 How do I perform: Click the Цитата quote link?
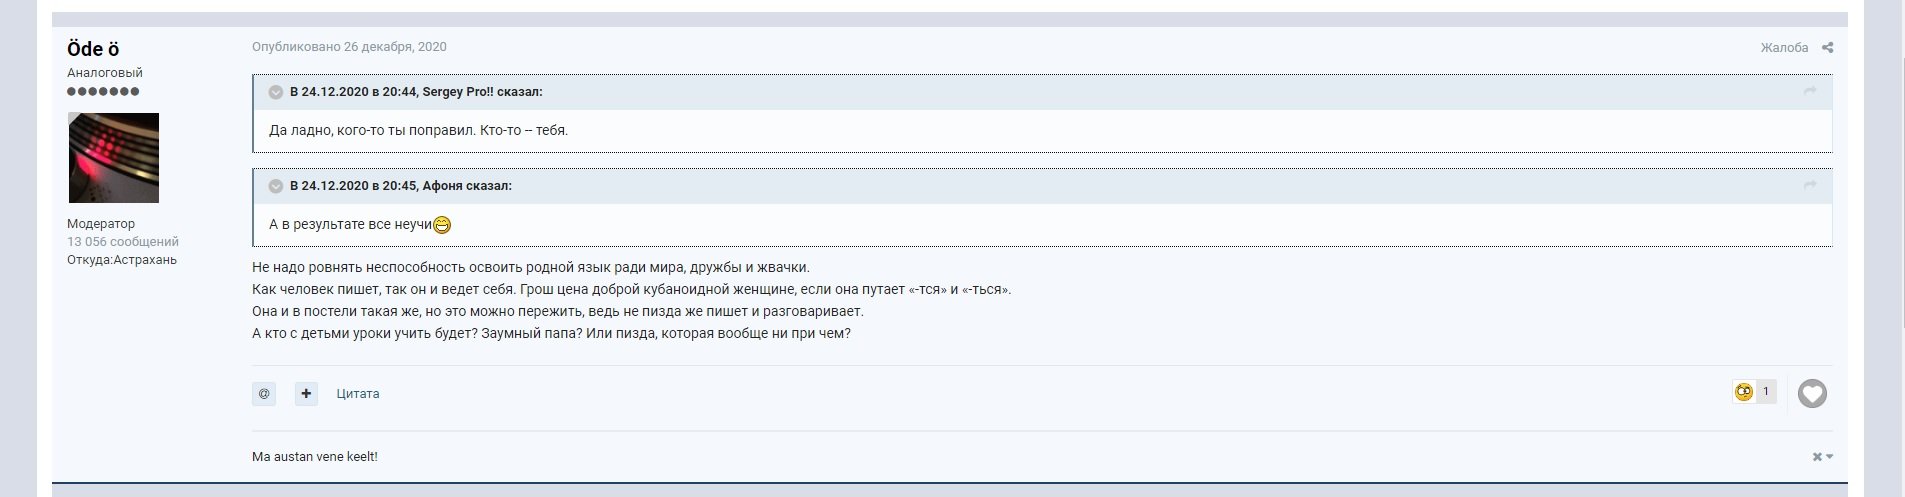tap(358, 394)
